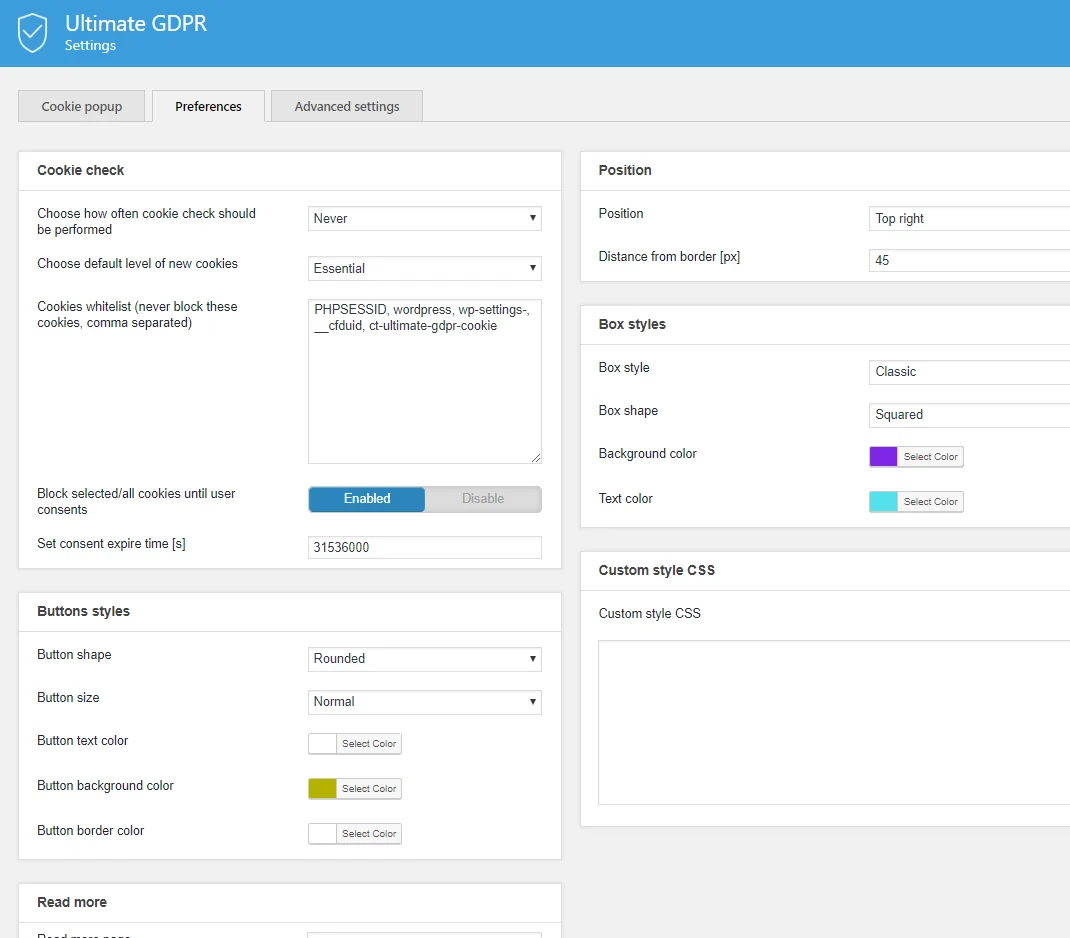Open the Button size dropdown showing Normal
The width and height of the screenshot is (1070, 938).
pos(424,702)
